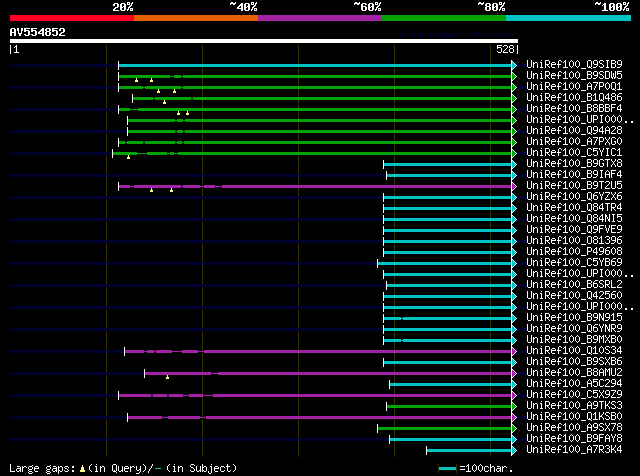Click the cyan 100char scale bar in legend
640x476 pixels.
tap(447, 469)
